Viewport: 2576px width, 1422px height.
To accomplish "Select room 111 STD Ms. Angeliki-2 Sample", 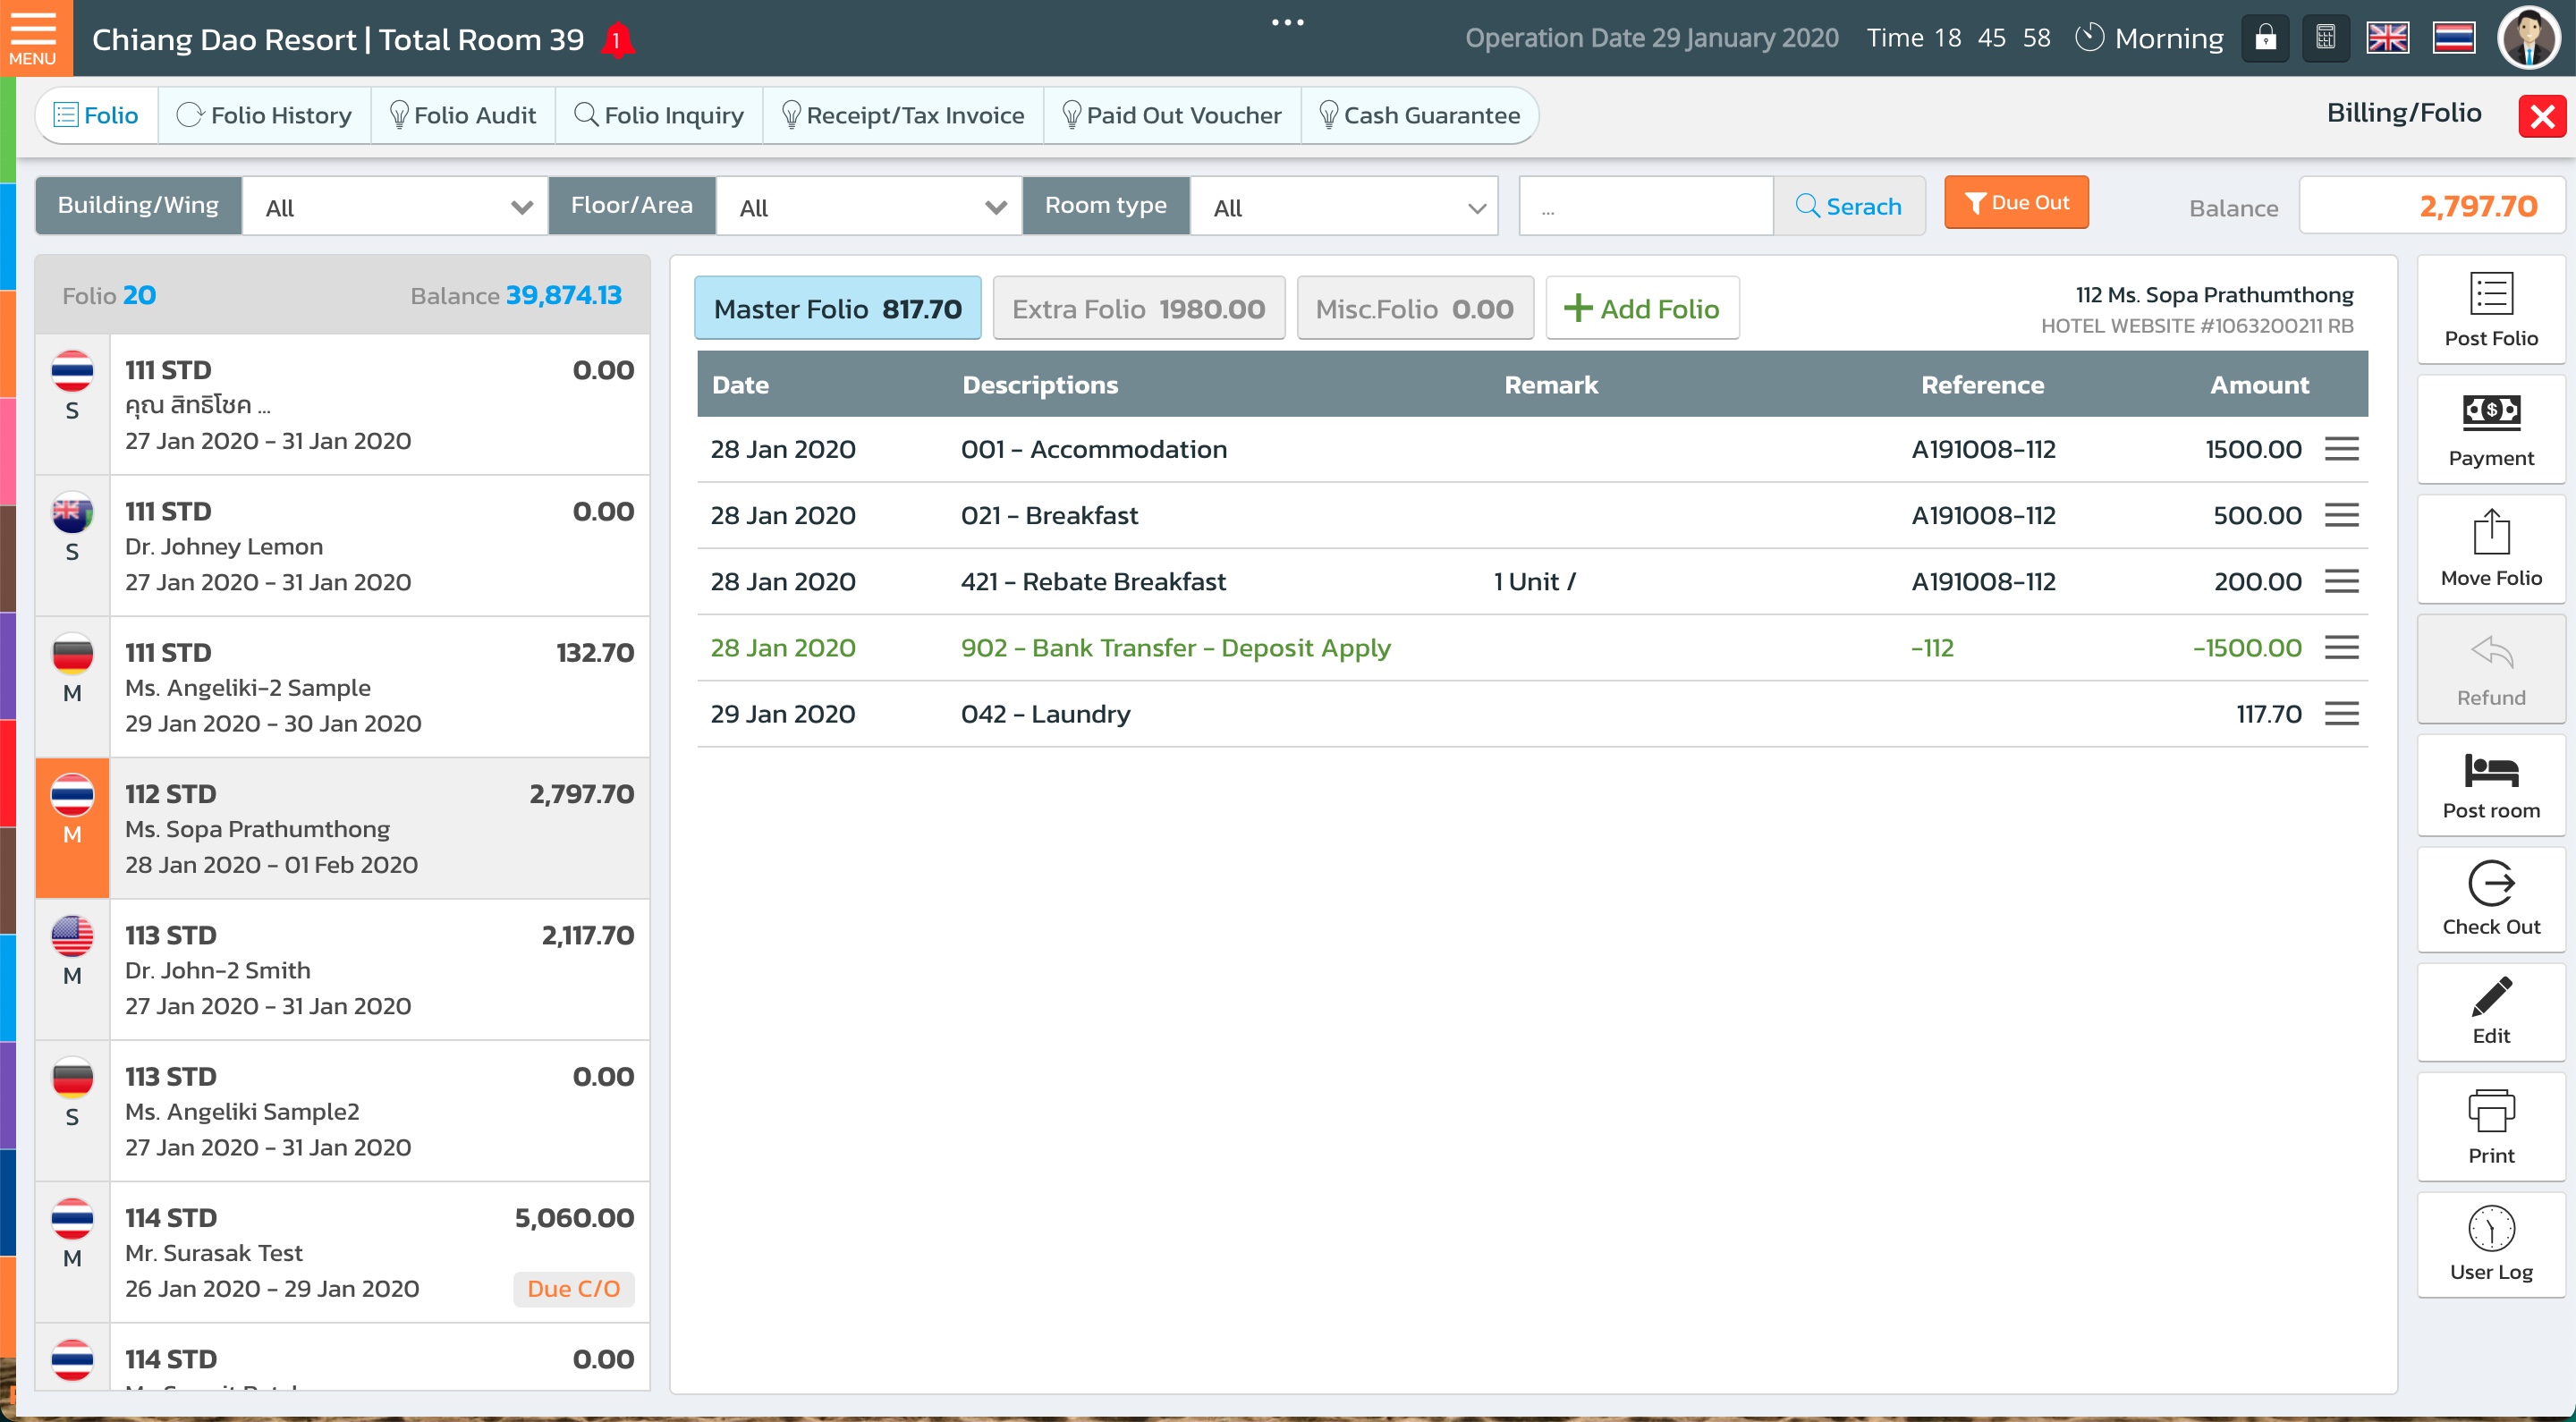I will pyautogui.click(x=342, y=687).
